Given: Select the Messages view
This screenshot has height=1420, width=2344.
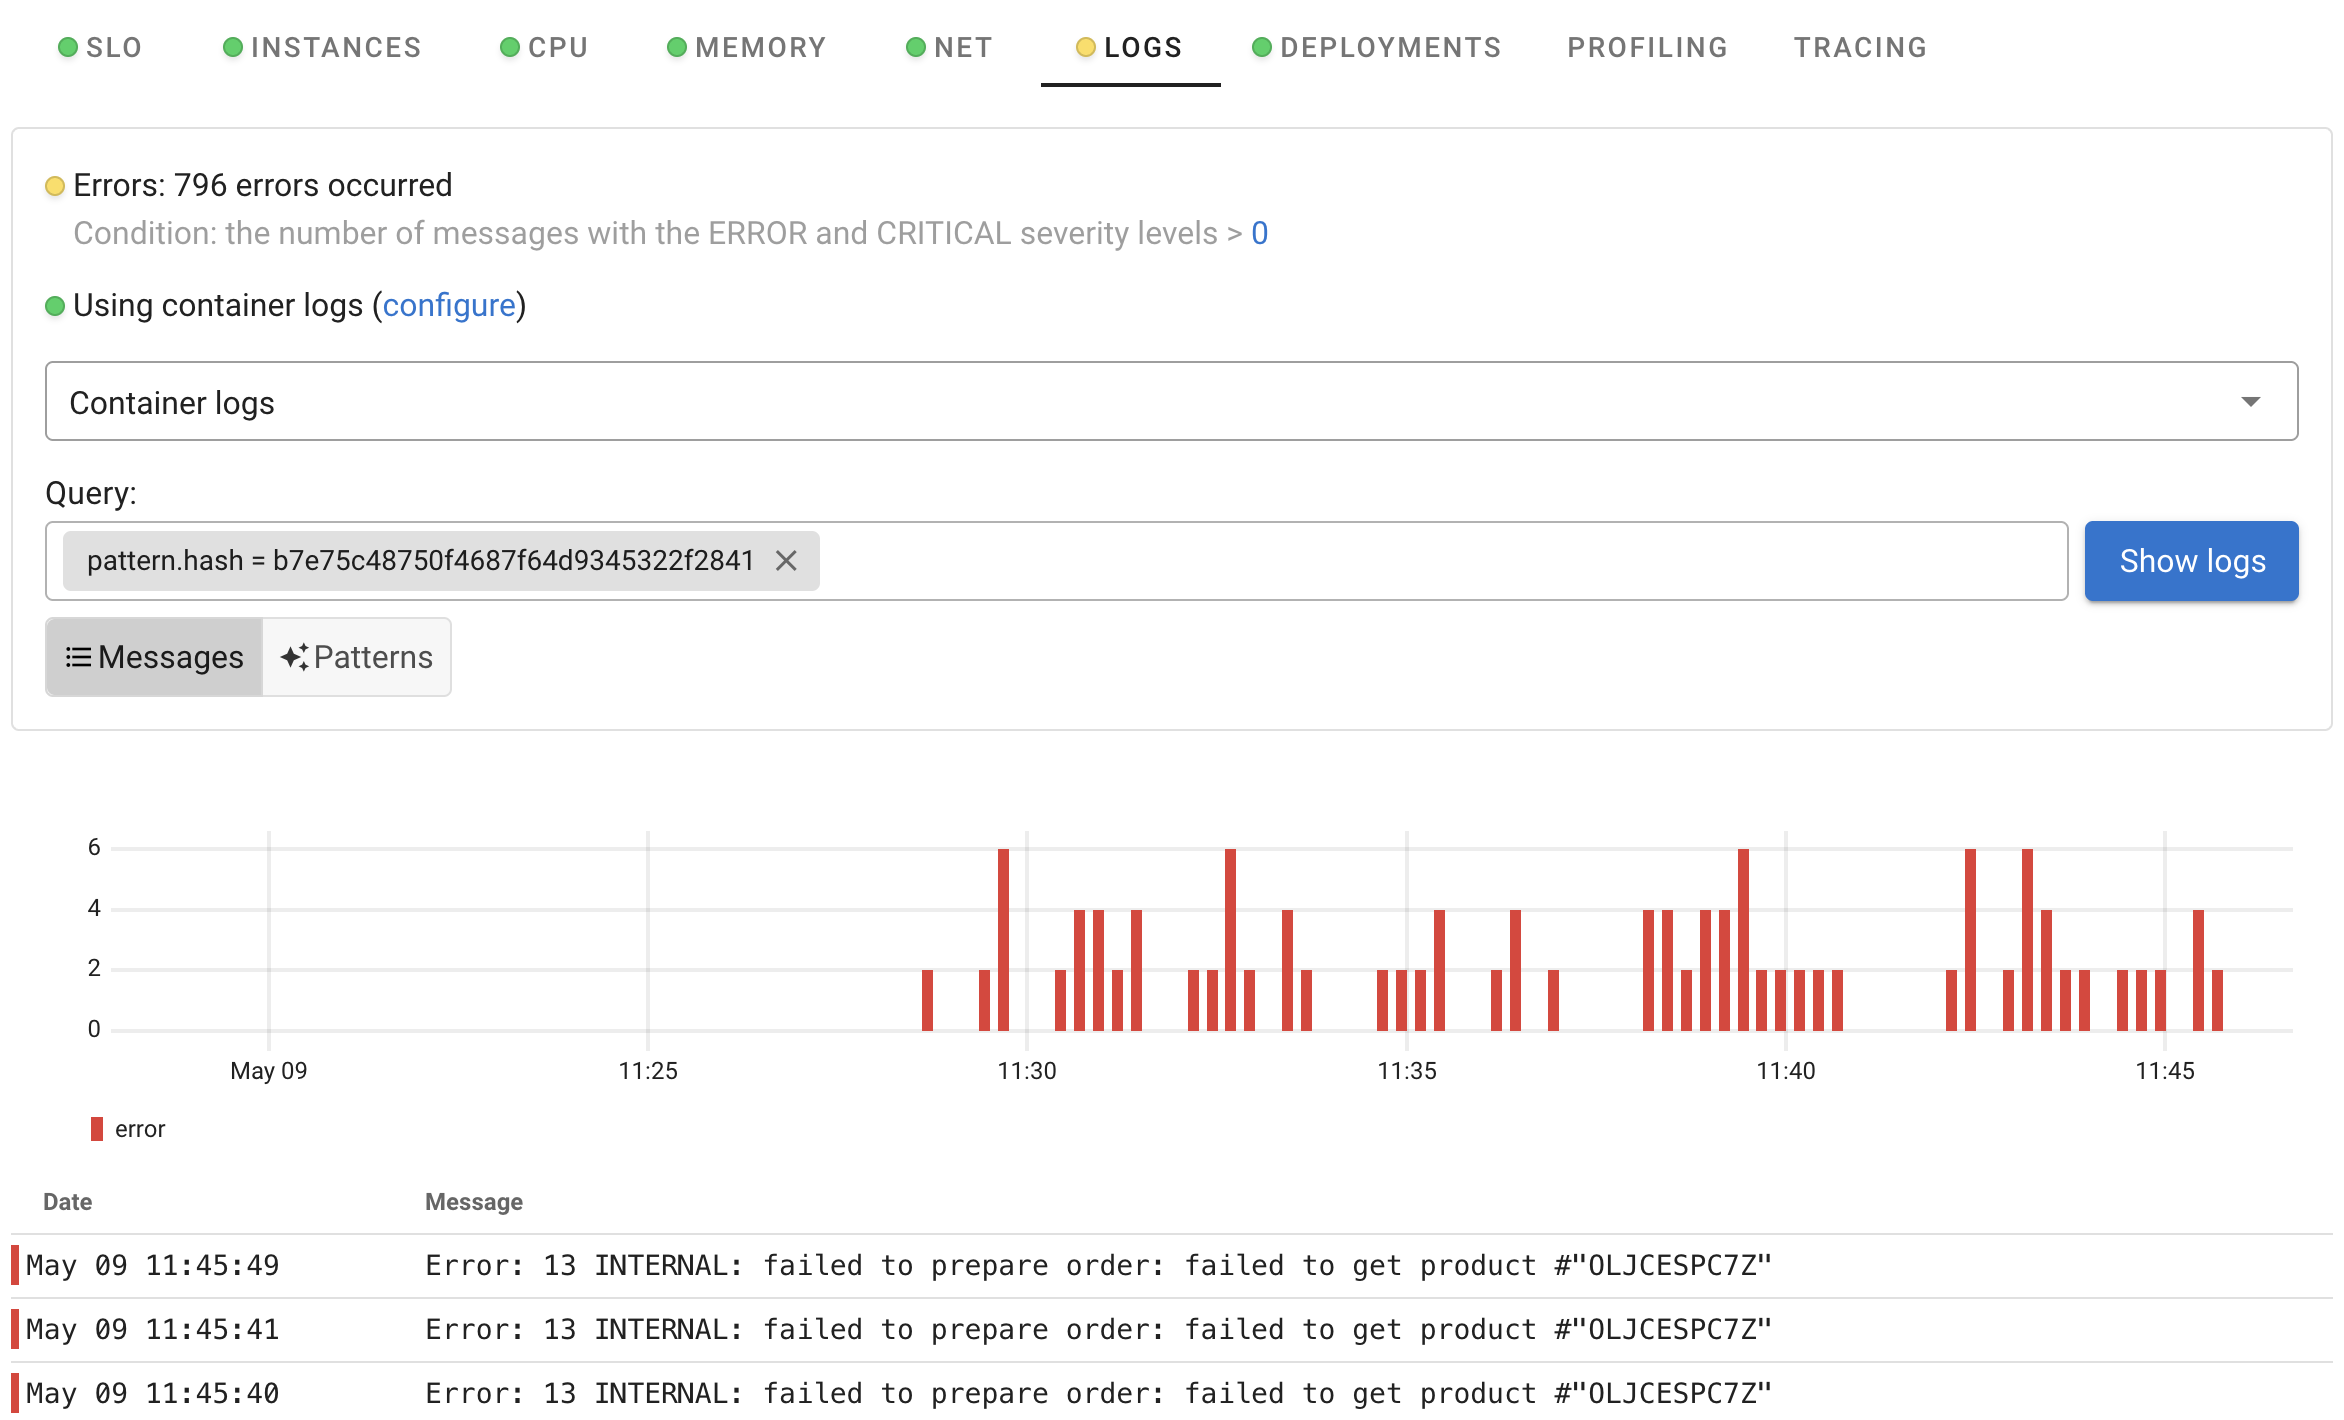Looking at the screenshot, I should pos(154,657).
